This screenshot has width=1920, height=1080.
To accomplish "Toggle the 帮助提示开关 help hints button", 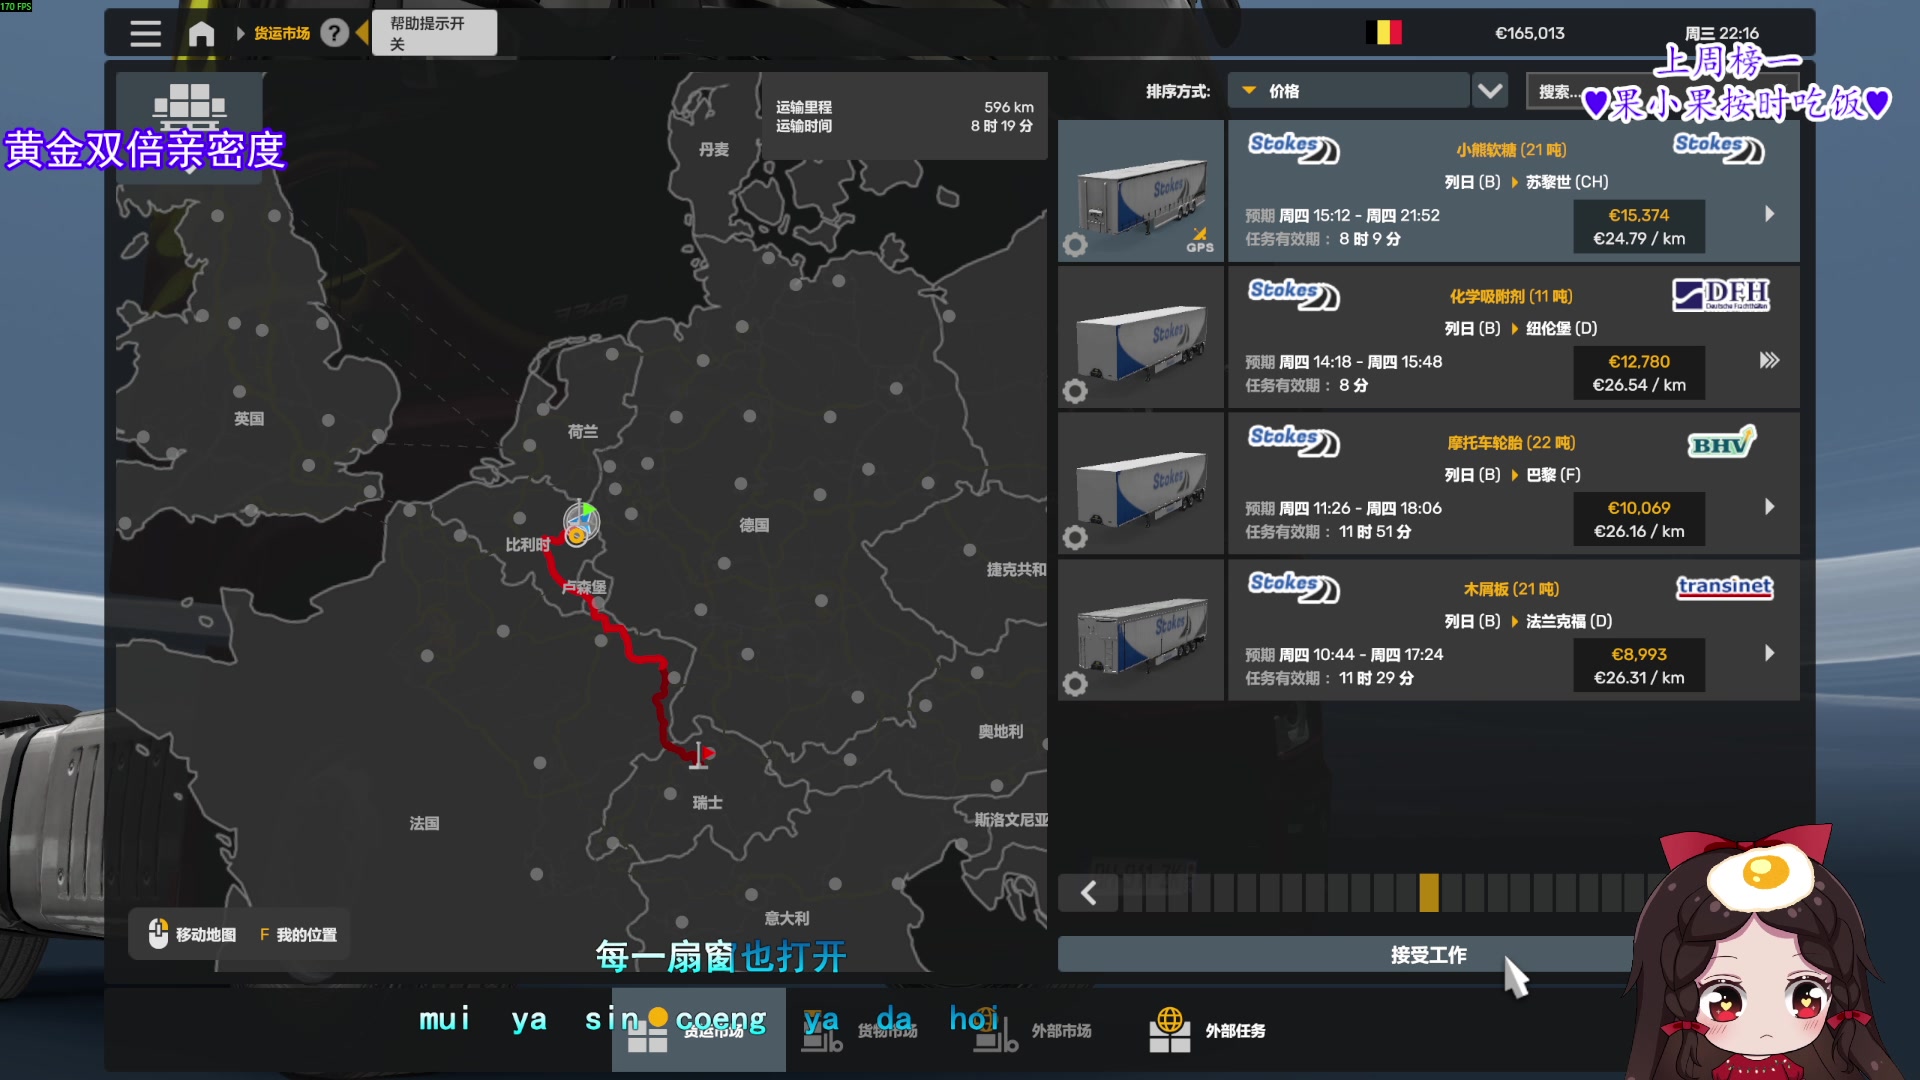I will coord(434,34).
